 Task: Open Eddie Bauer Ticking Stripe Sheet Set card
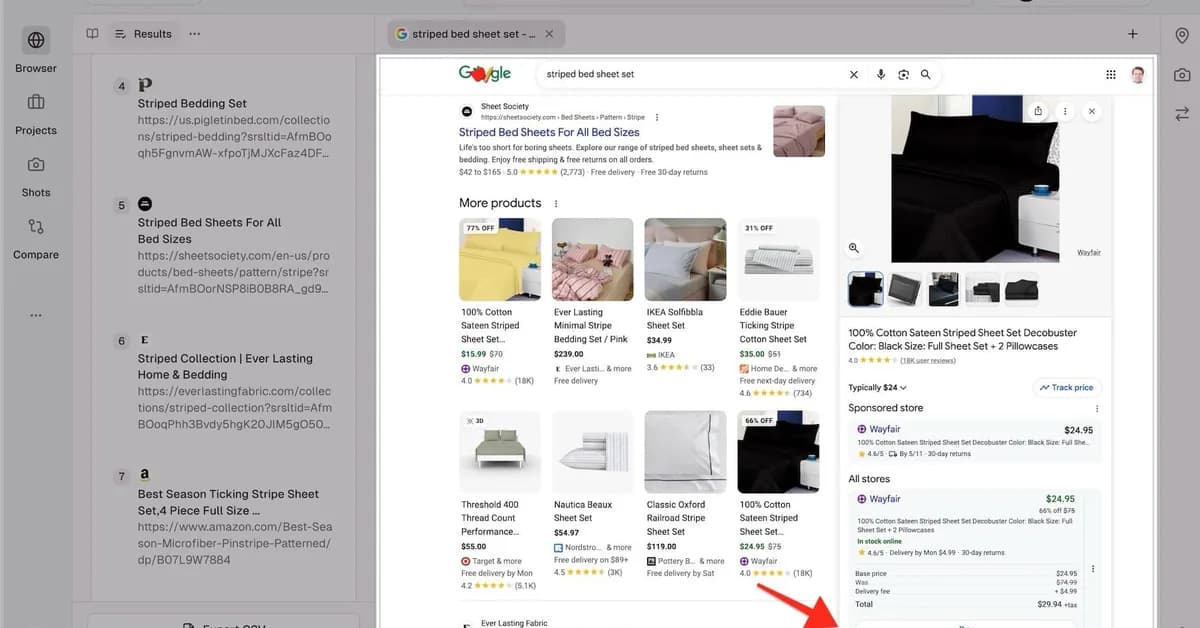779,308
